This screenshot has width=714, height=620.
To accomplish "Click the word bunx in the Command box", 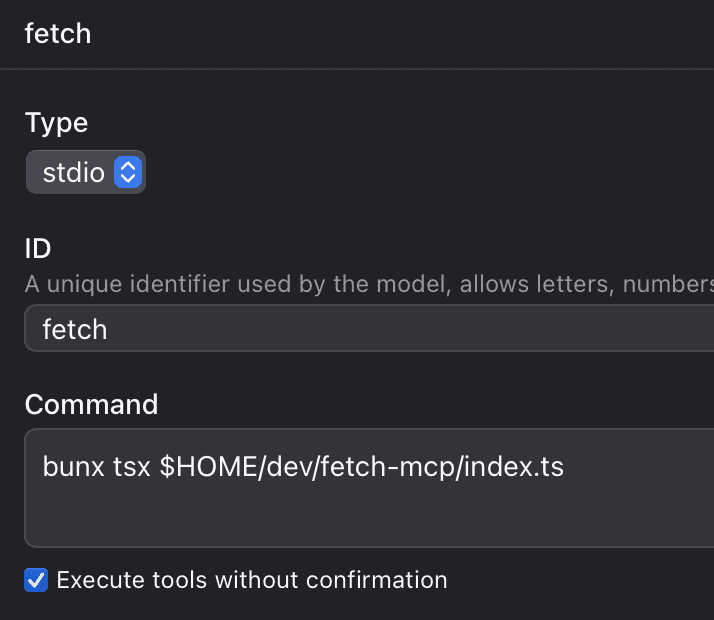I will 73,467.
